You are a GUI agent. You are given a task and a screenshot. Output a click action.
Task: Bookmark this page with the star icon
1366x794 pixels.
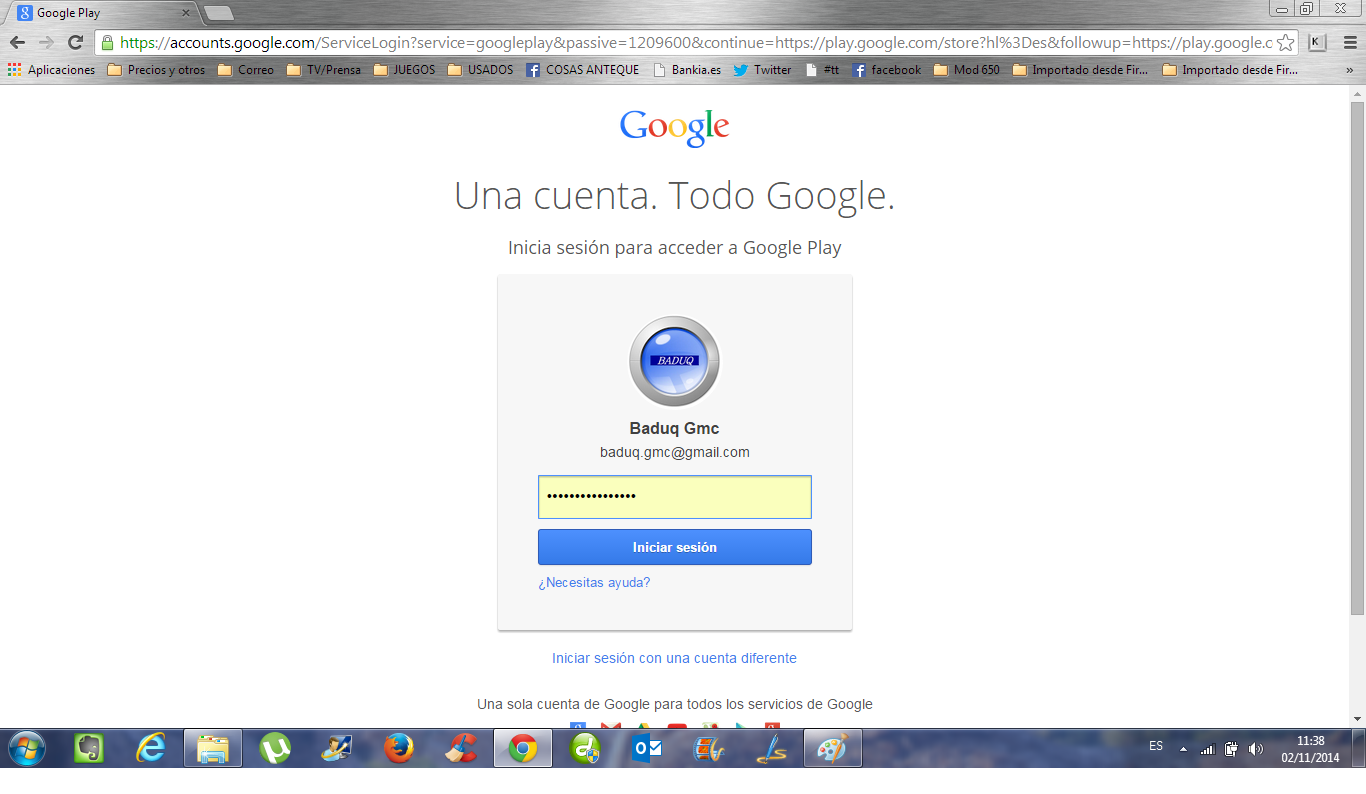pyautogui.click(x=1286, y=42)
